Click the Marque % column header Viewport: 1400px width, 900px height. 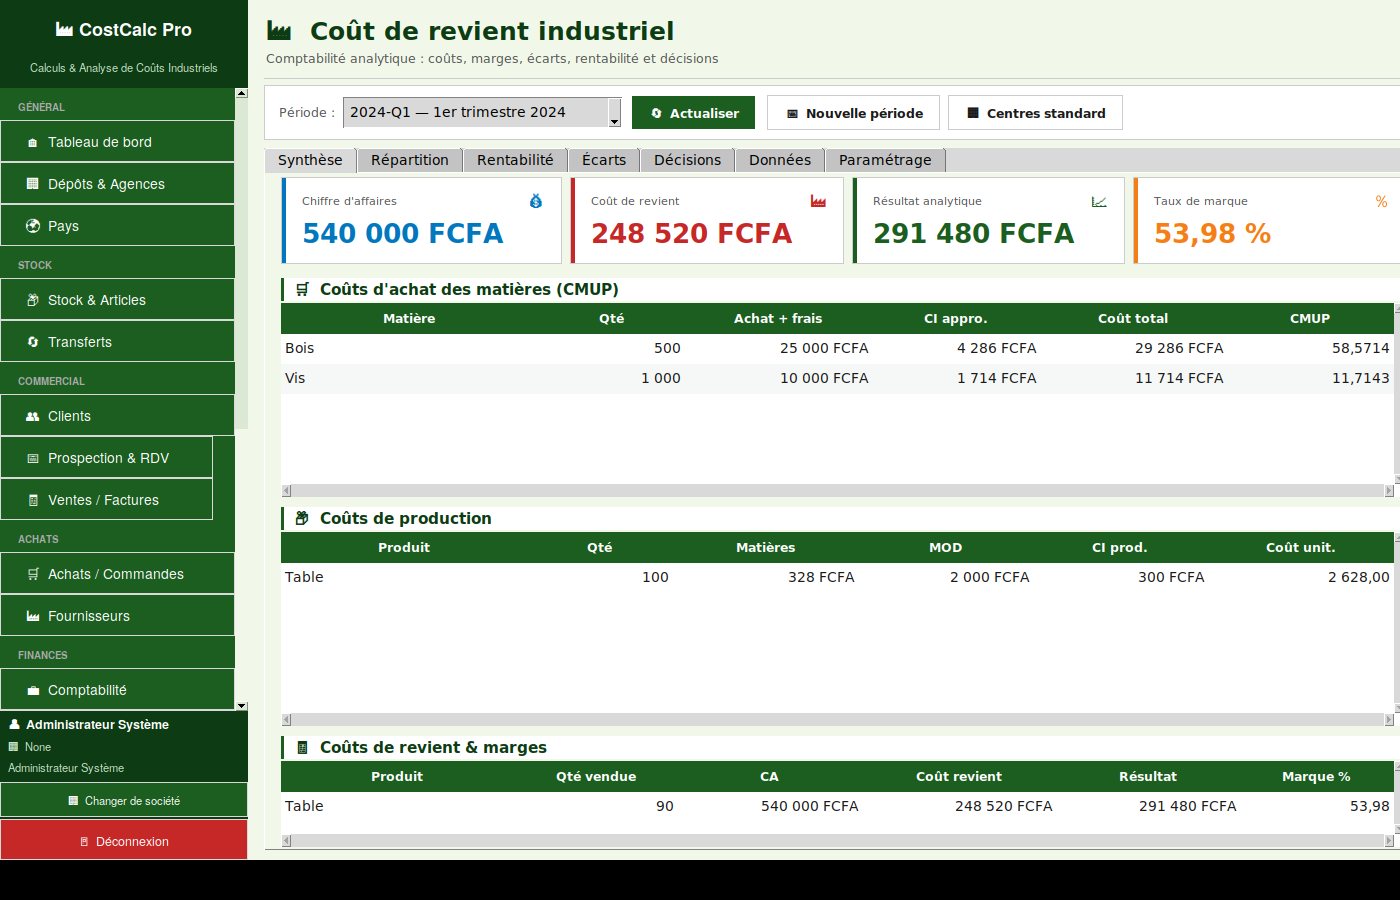tap(1316, 776)
